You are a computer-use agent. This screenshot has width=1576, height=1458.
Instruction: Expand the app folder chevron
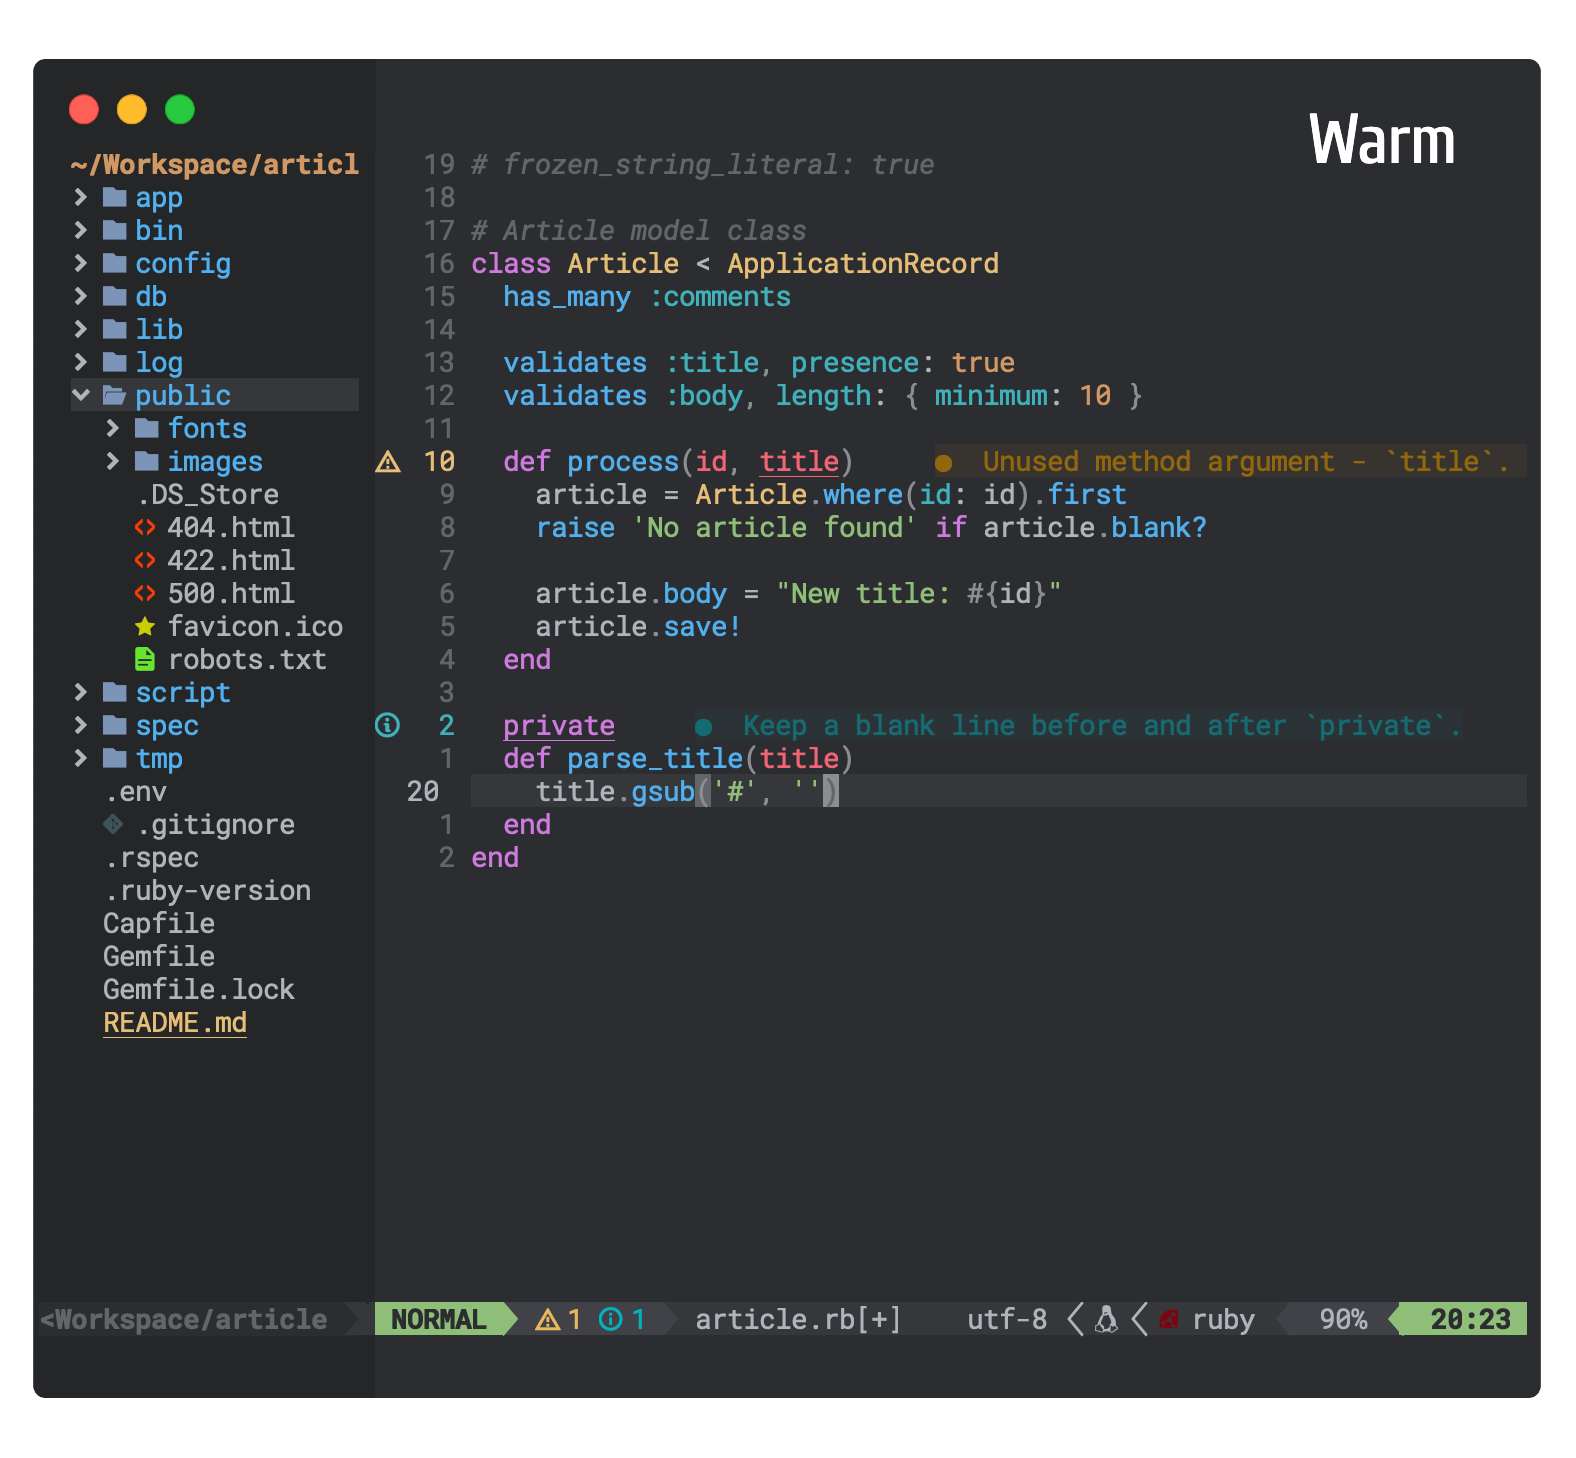[81, 197]
